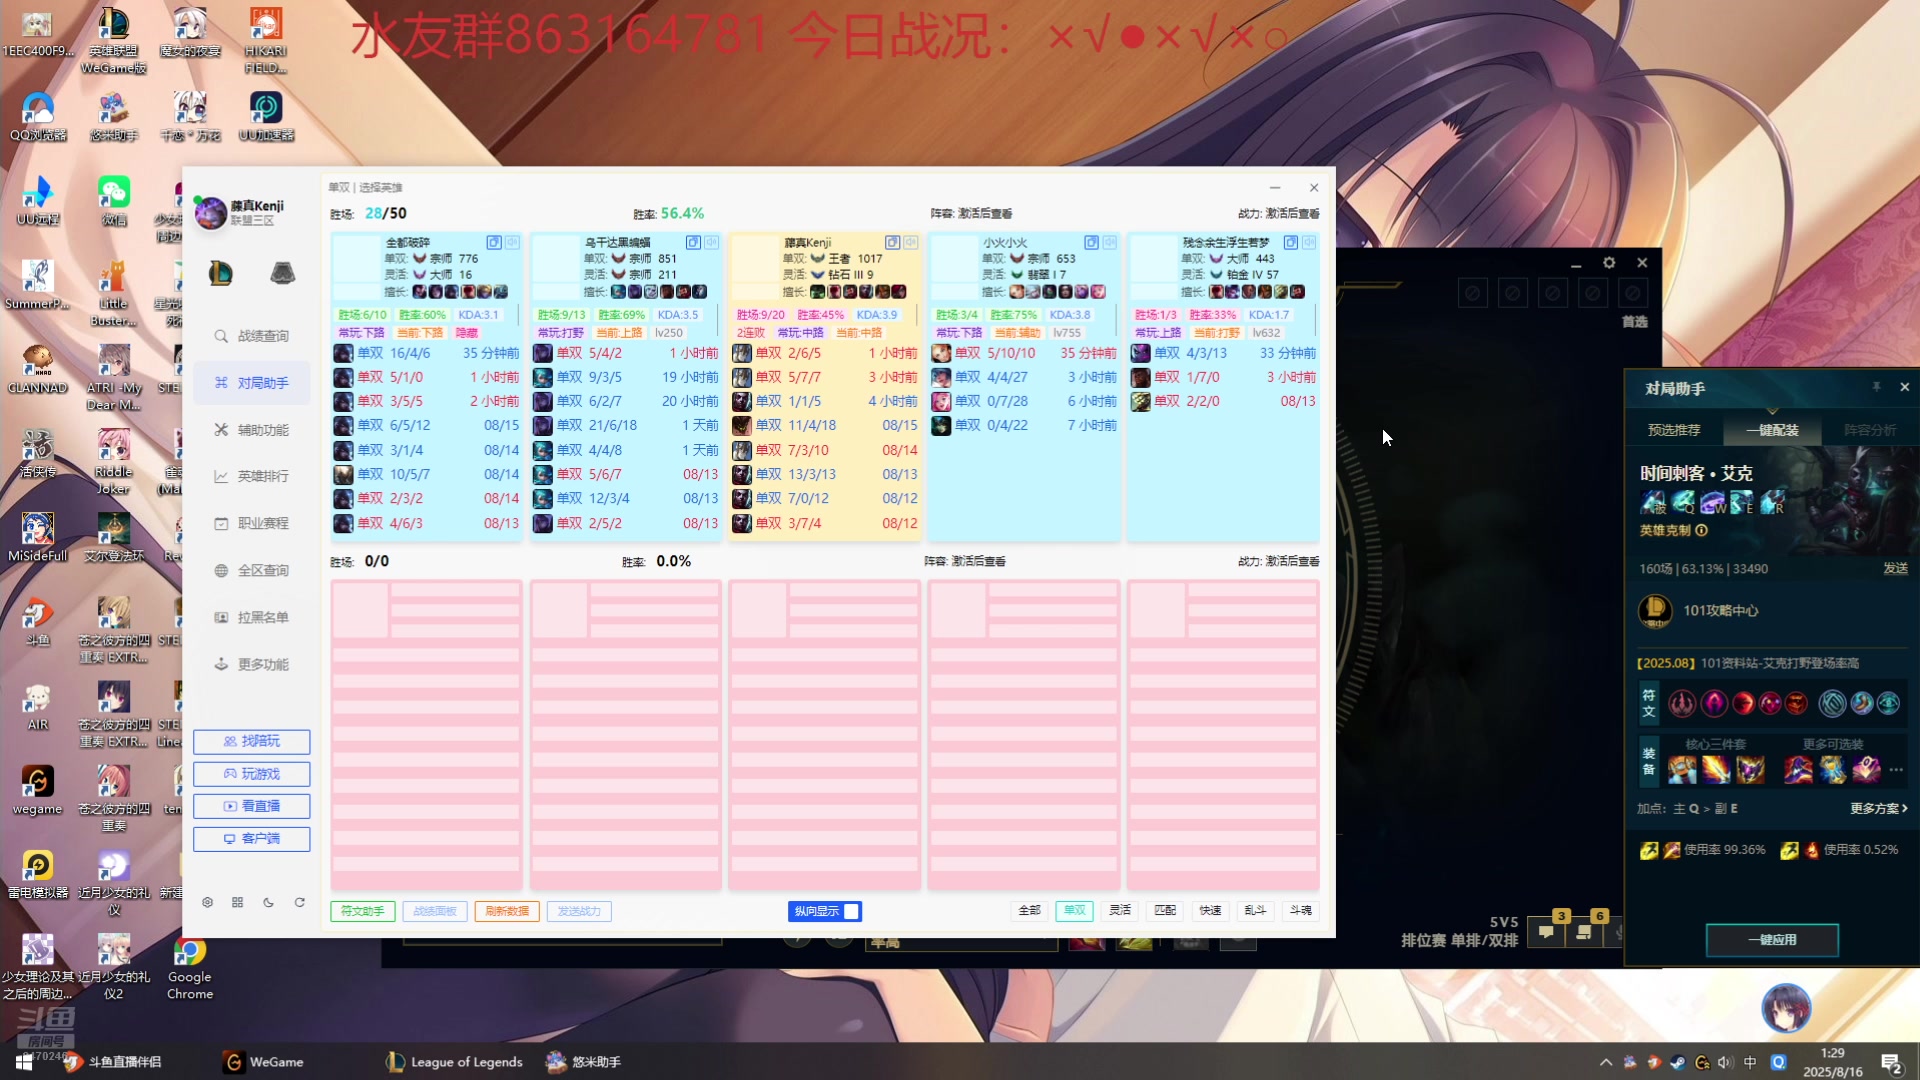Click the 101攻略中心 logo icon
This screenshot has height=1080, width=1920.
[1655, 610]
